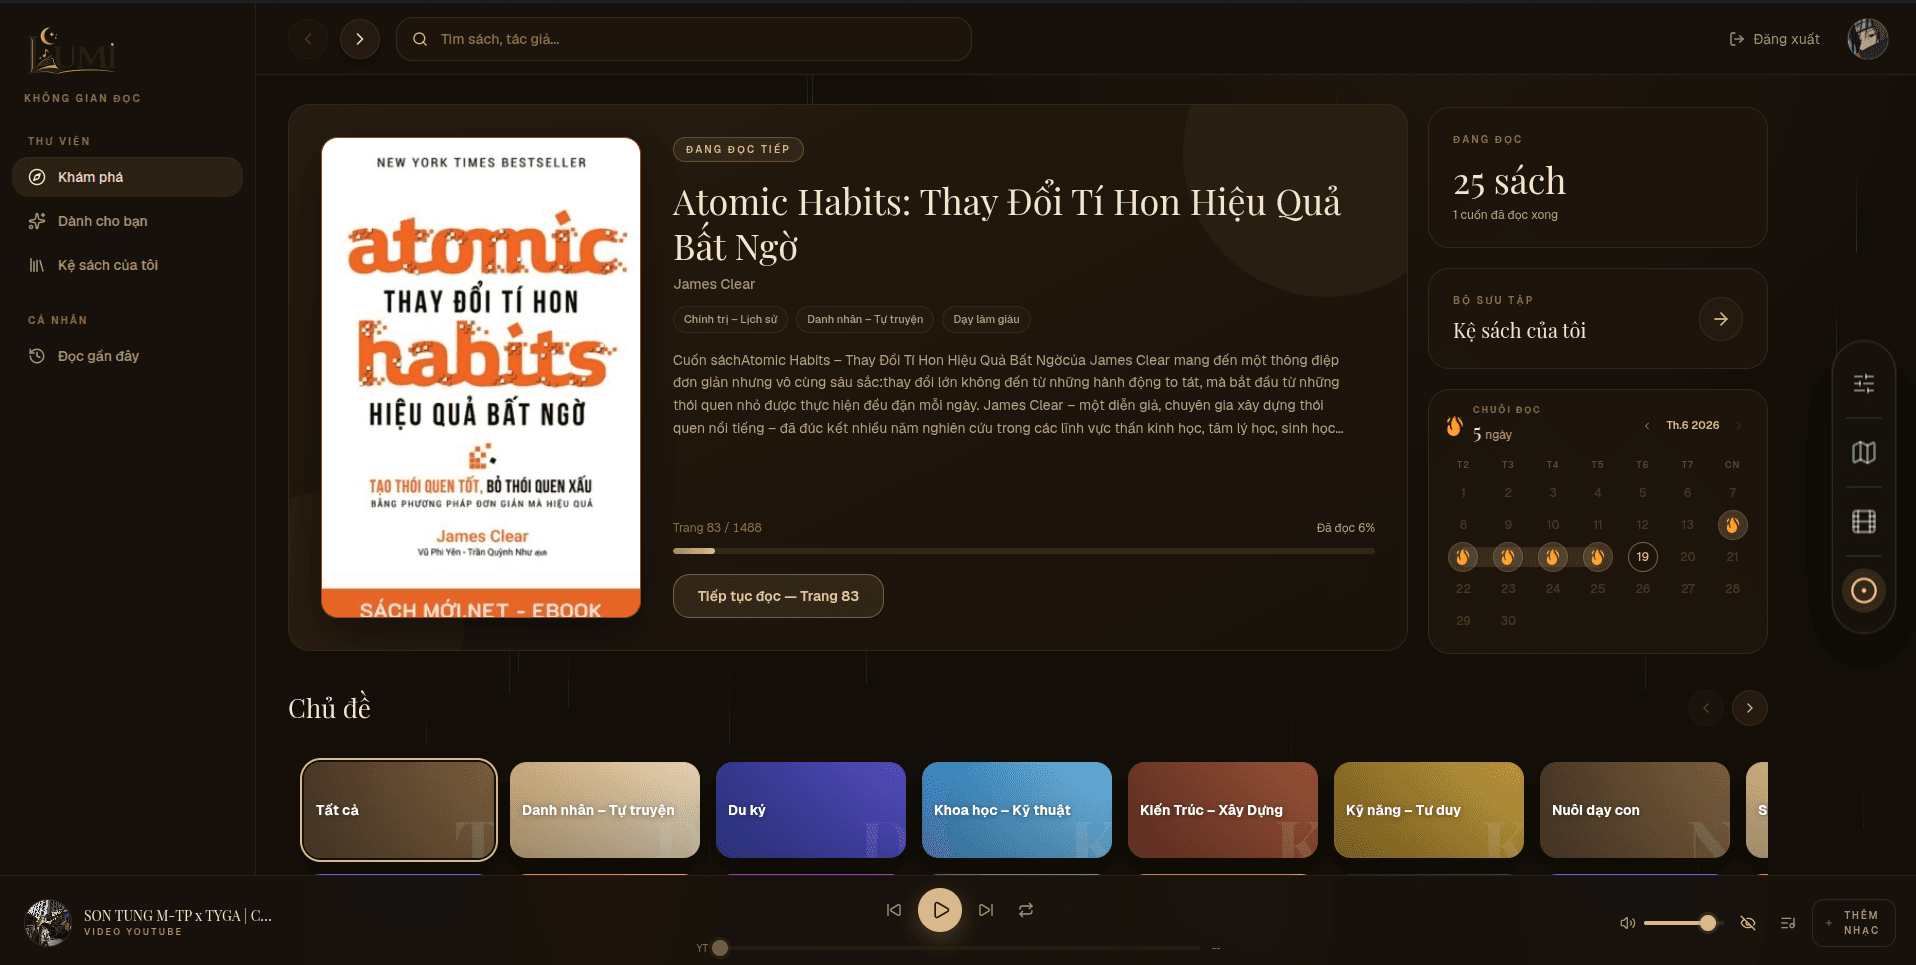
Task: Select the Dạy làm giàu tag
Action: point(986,320)
